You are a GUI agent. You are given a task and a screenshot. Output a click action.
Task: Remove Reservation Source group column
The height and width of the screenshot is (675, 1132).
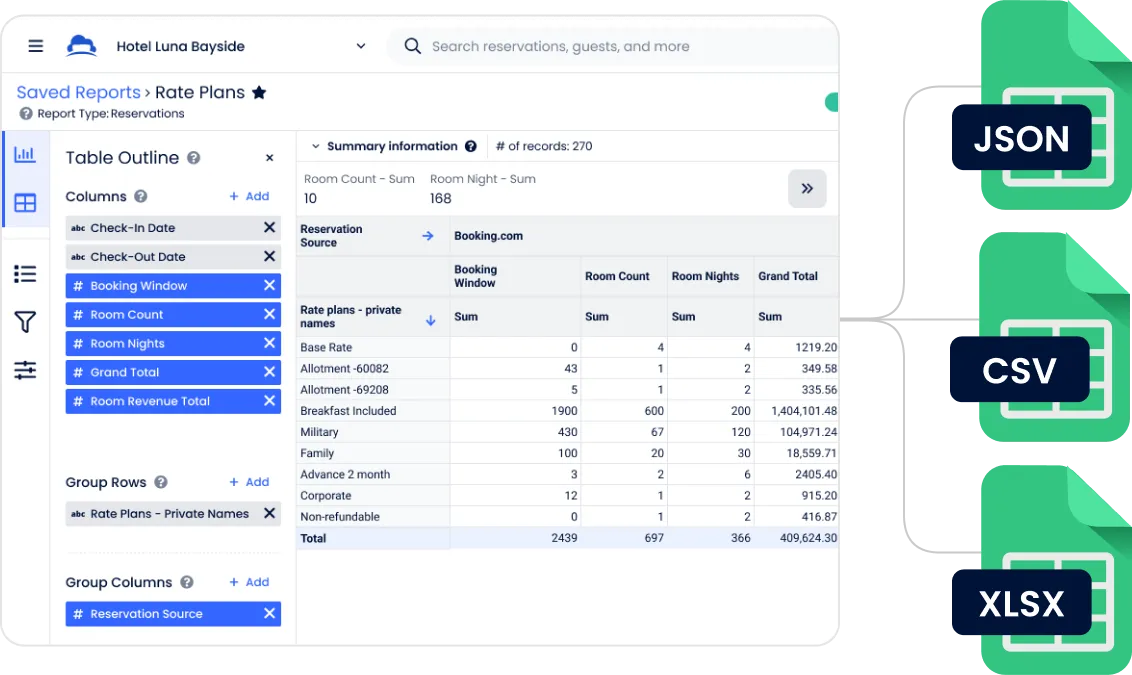[x=269, y=614]
